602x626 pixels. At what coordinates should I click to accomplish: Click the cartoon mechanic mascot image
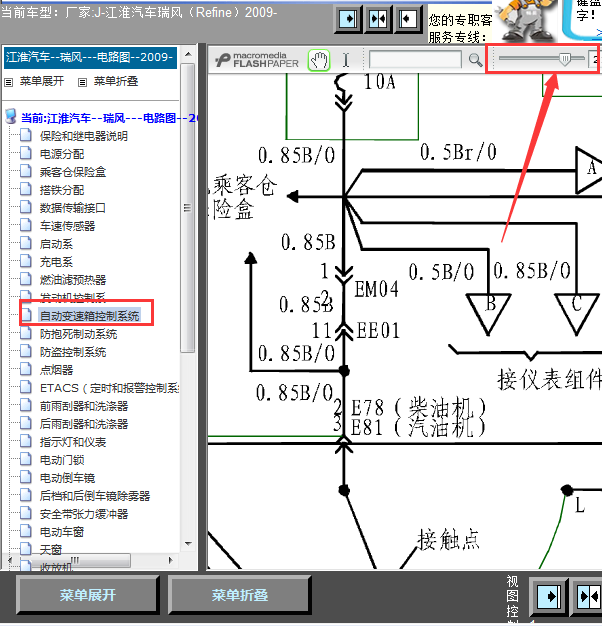pyautogui.click(x=525, y=20)
